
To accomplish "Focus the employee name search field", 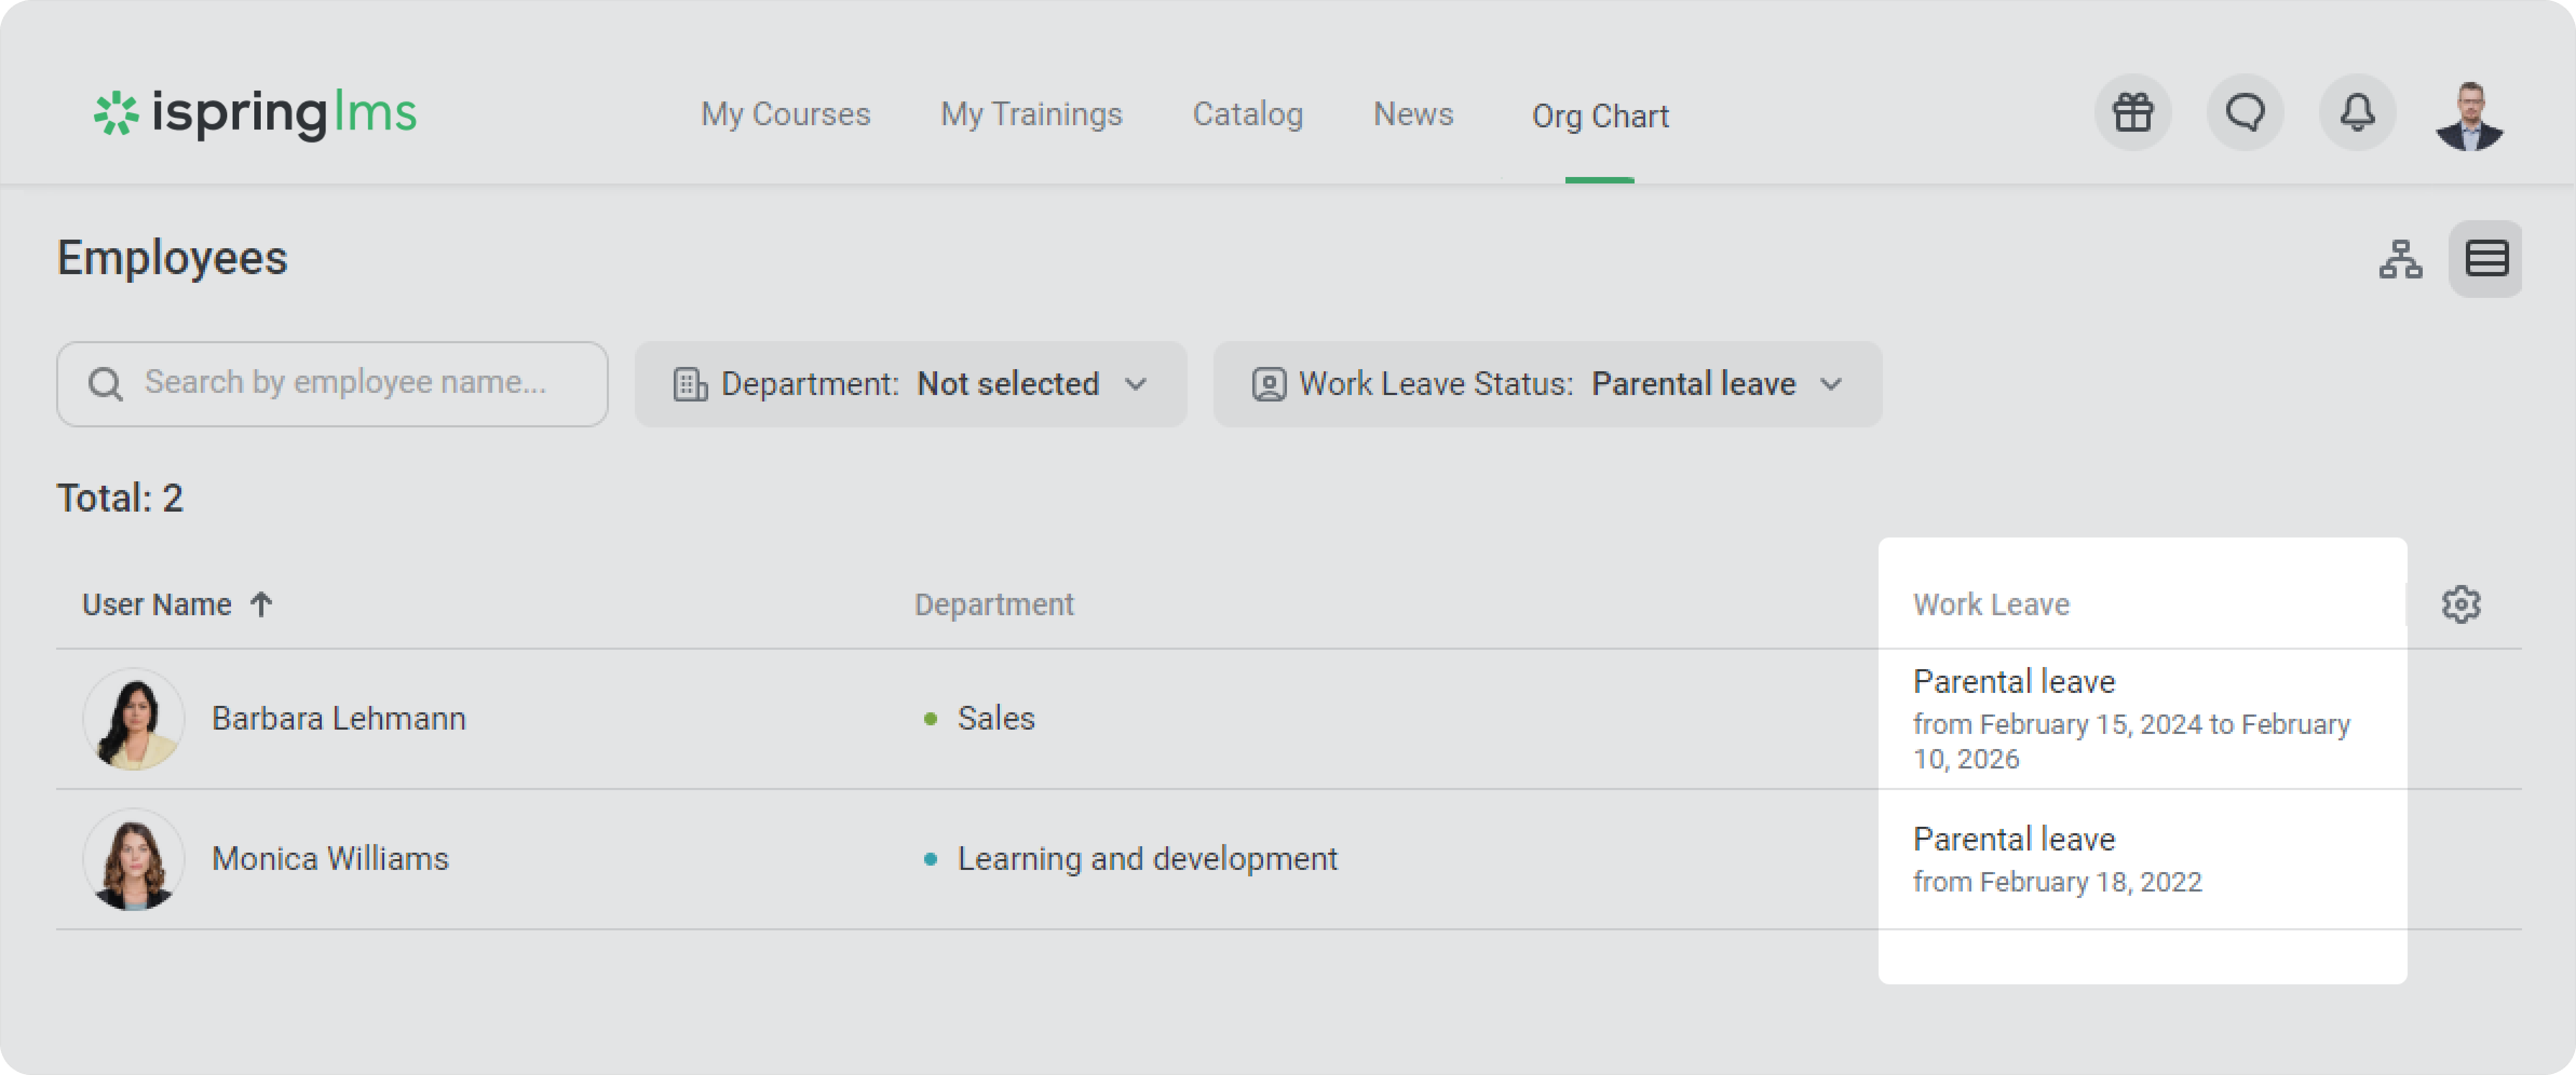I will (345, 383).
